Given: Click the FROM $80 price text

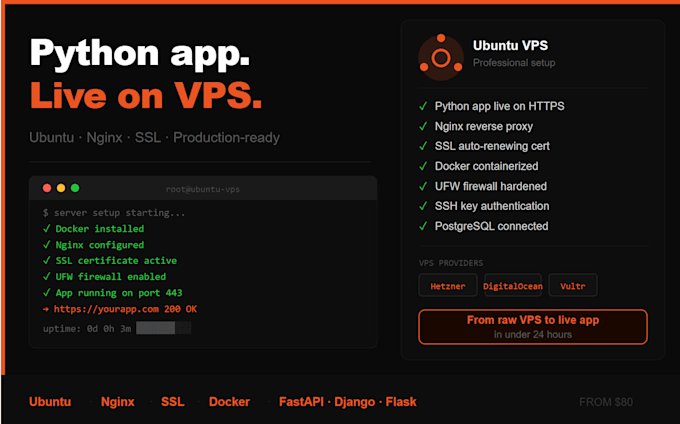Looking at the screenshot, I should coord(606,402).
